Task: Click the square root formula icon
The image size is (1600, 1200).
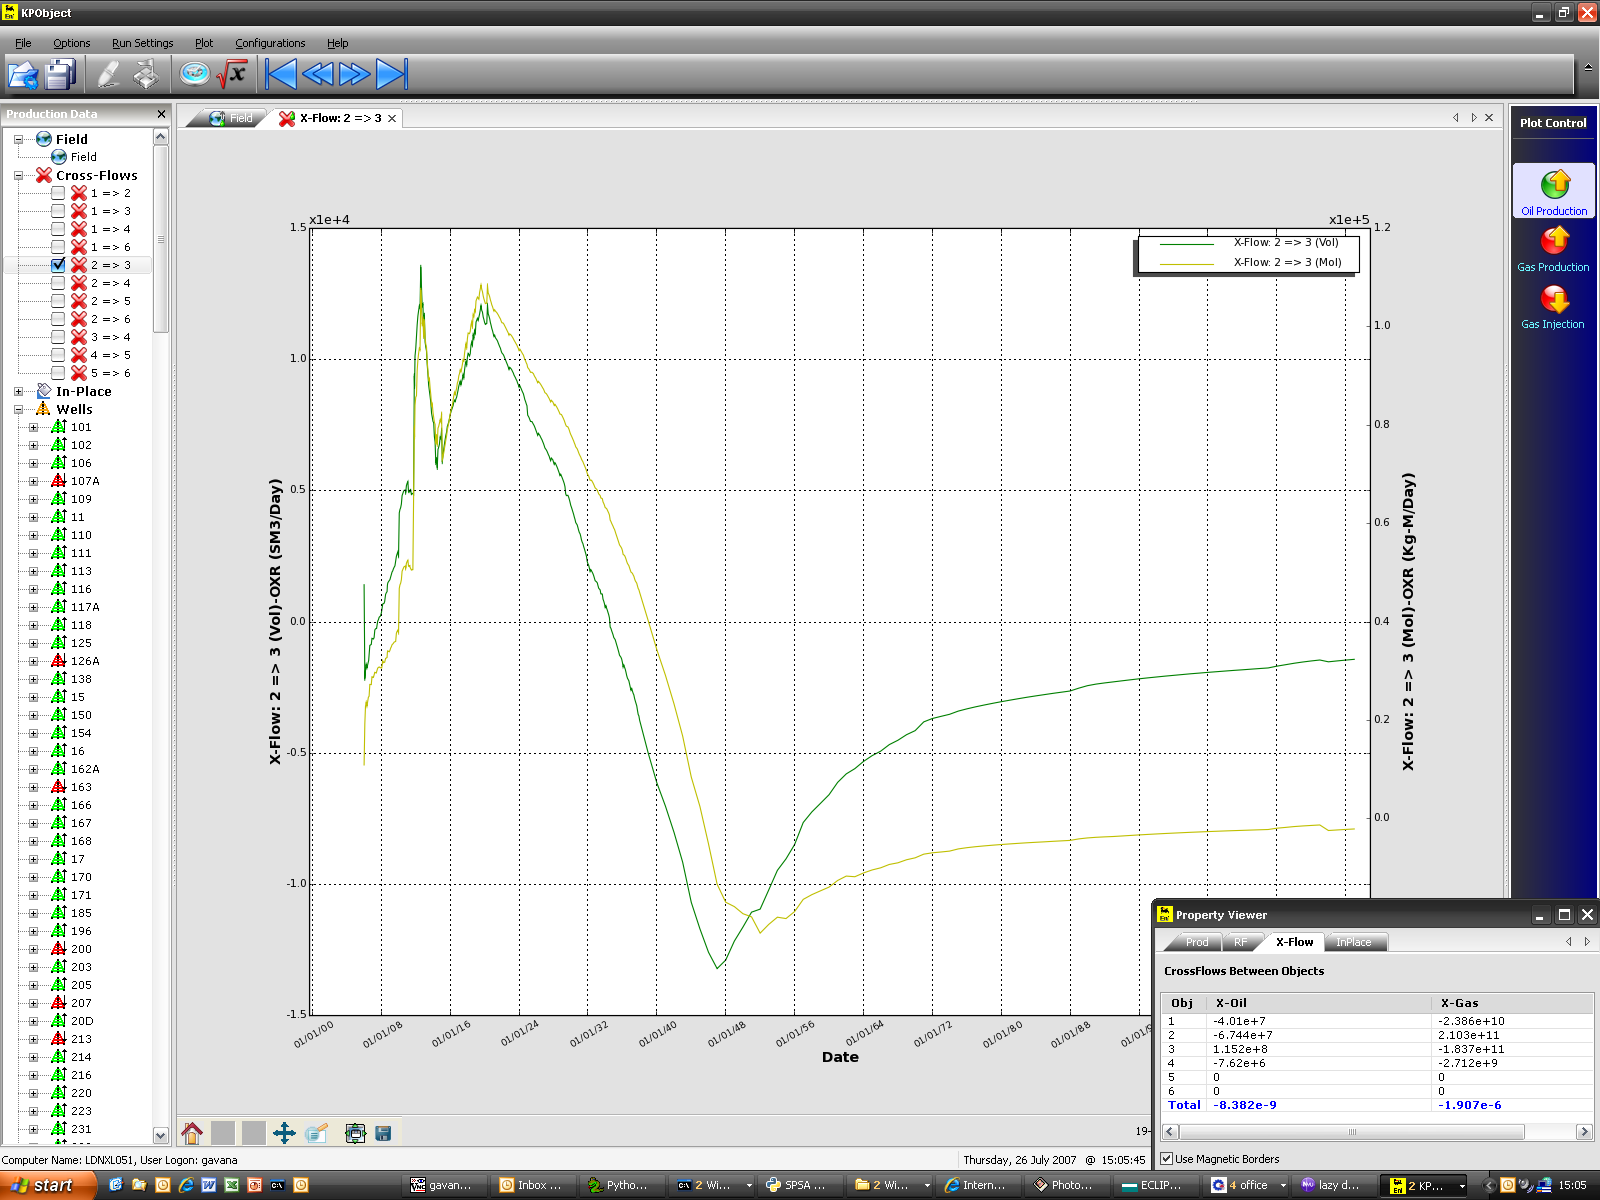Action: [232, 74]
